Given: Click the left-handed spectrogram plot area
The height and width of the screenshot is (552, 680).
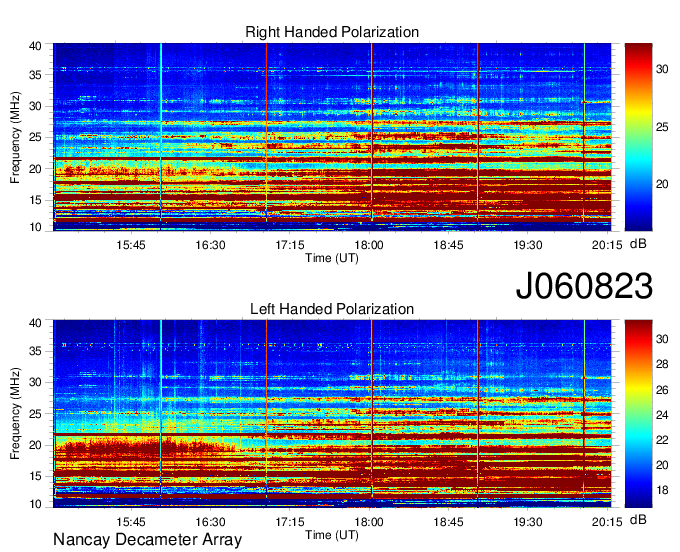Looking at the screenshot, I should coord(332,414).
